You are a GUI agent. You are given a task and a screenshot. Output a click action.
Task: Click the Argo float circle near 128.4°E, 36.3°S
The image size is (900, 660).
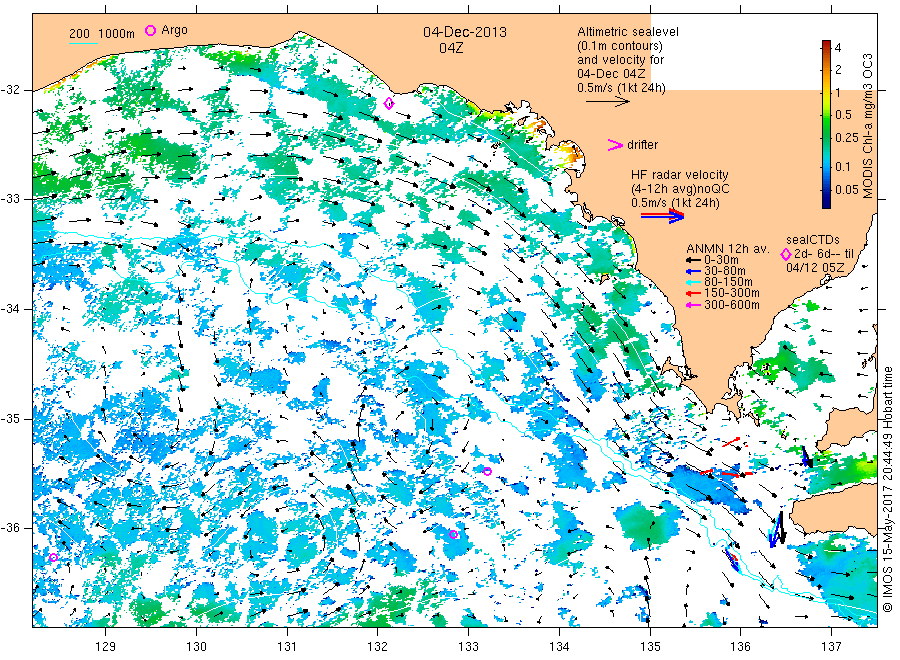click(x=53, y=557)
